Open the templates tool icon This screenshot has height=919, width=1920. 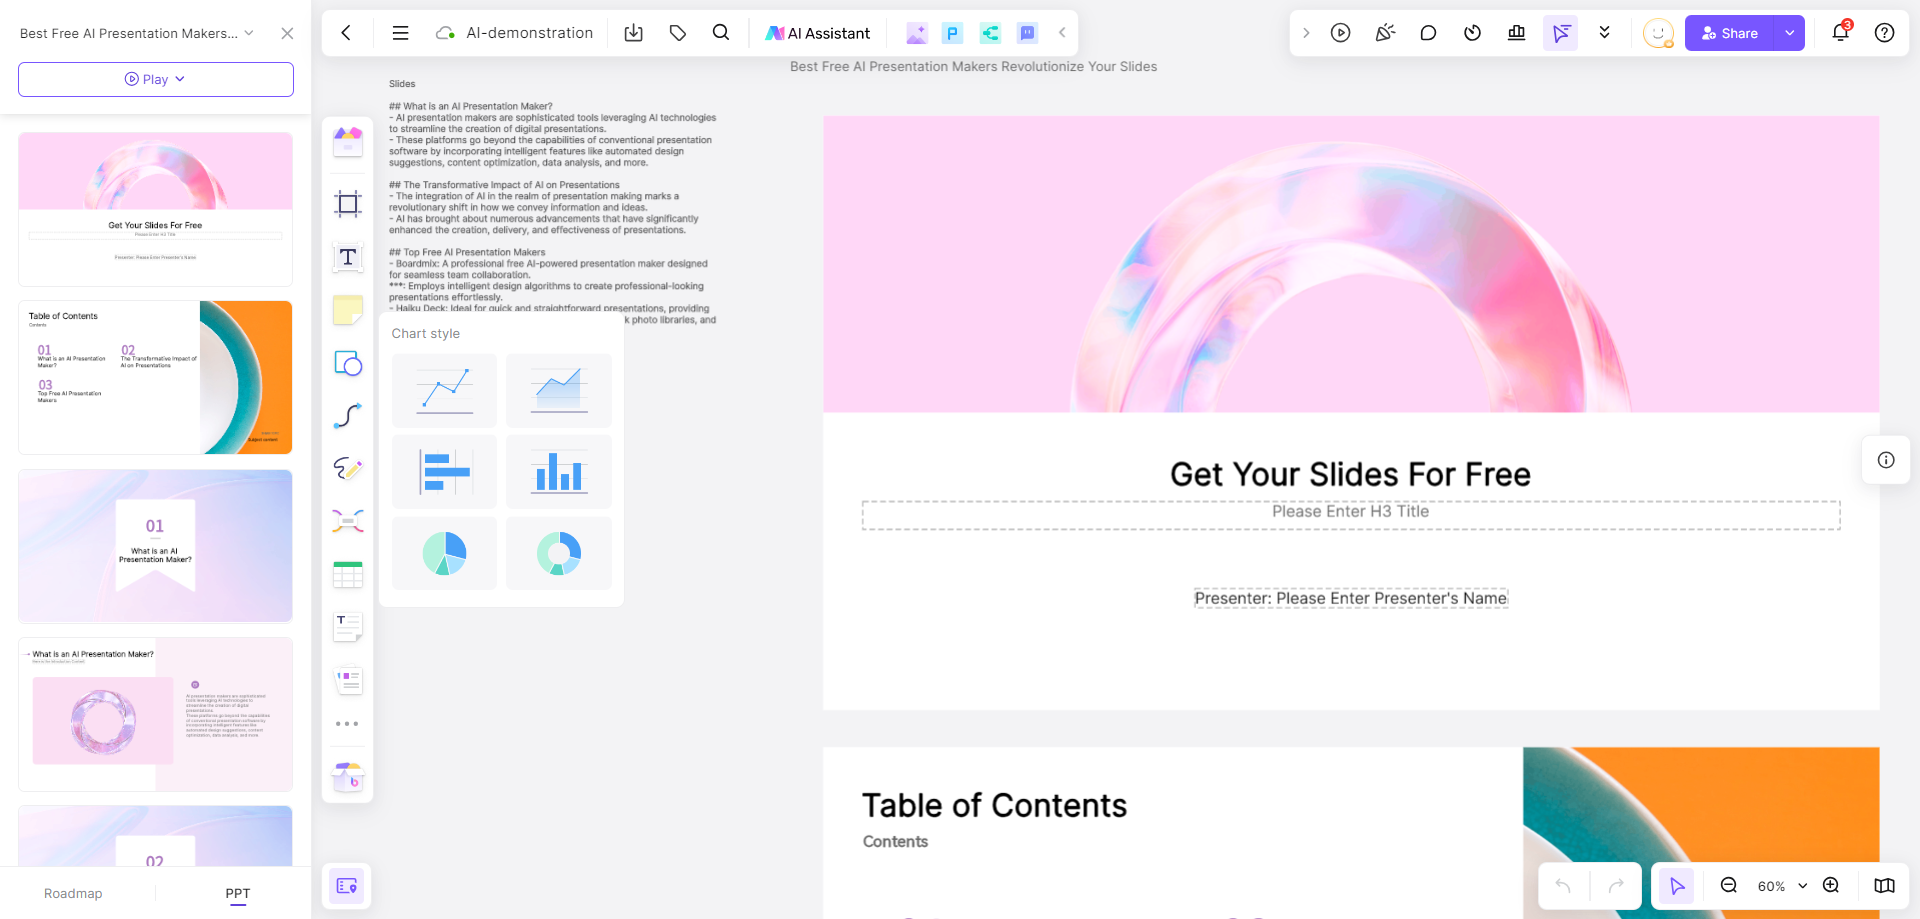tap(348, 142)
